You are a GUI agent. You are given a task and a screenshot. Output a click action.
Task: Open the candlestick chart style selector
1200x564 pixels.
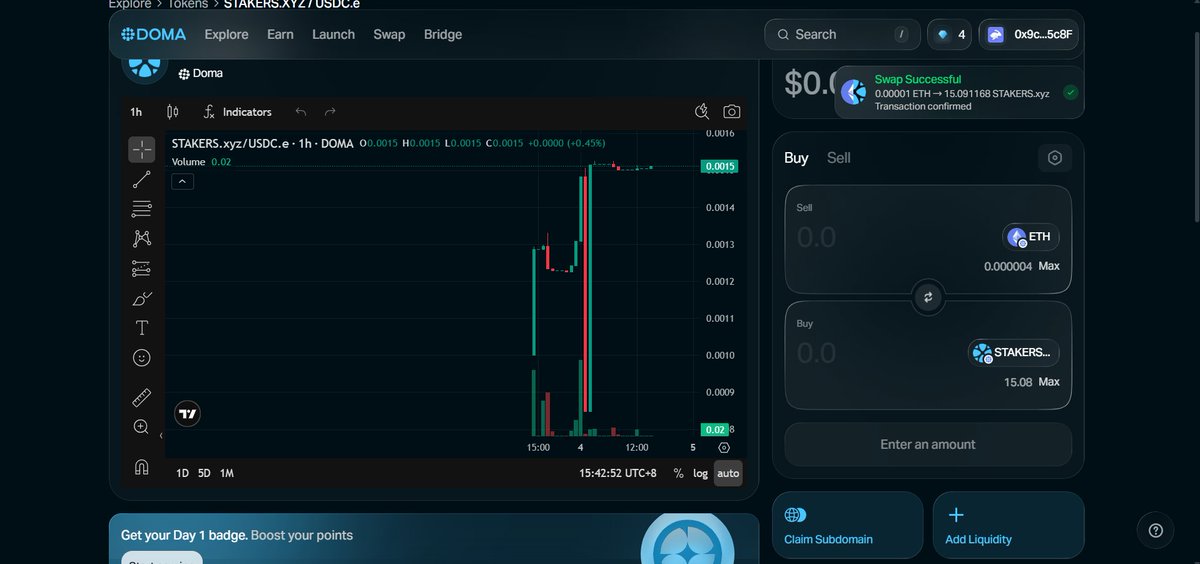coord(172,112)
